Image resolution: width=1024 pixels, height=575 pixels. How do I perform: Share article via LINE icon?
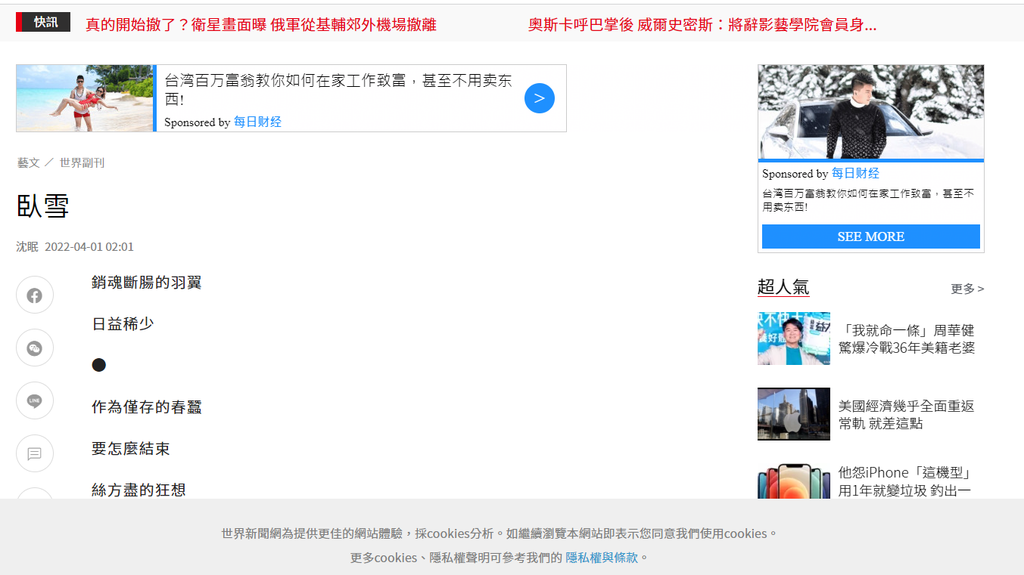(x=34, y=401)
